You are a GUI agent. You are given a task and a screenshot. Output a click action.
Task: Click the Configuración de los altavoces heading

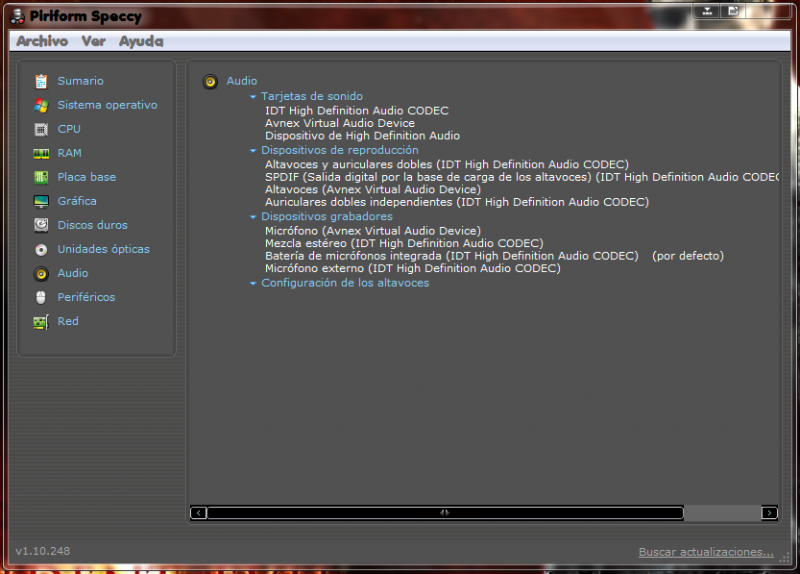point(345,283)
